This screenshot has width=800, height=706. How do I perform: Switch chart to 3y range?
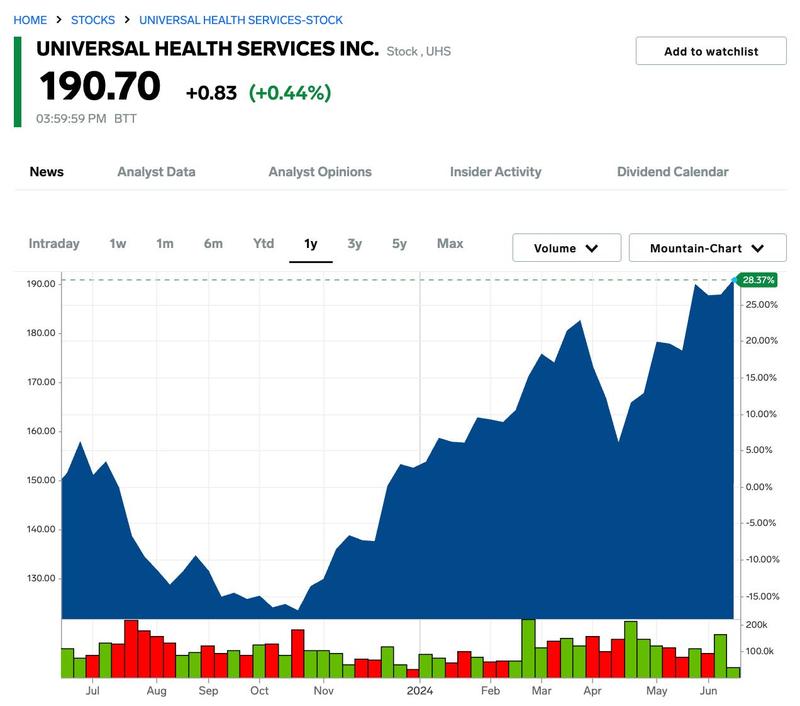coord(355,244)
